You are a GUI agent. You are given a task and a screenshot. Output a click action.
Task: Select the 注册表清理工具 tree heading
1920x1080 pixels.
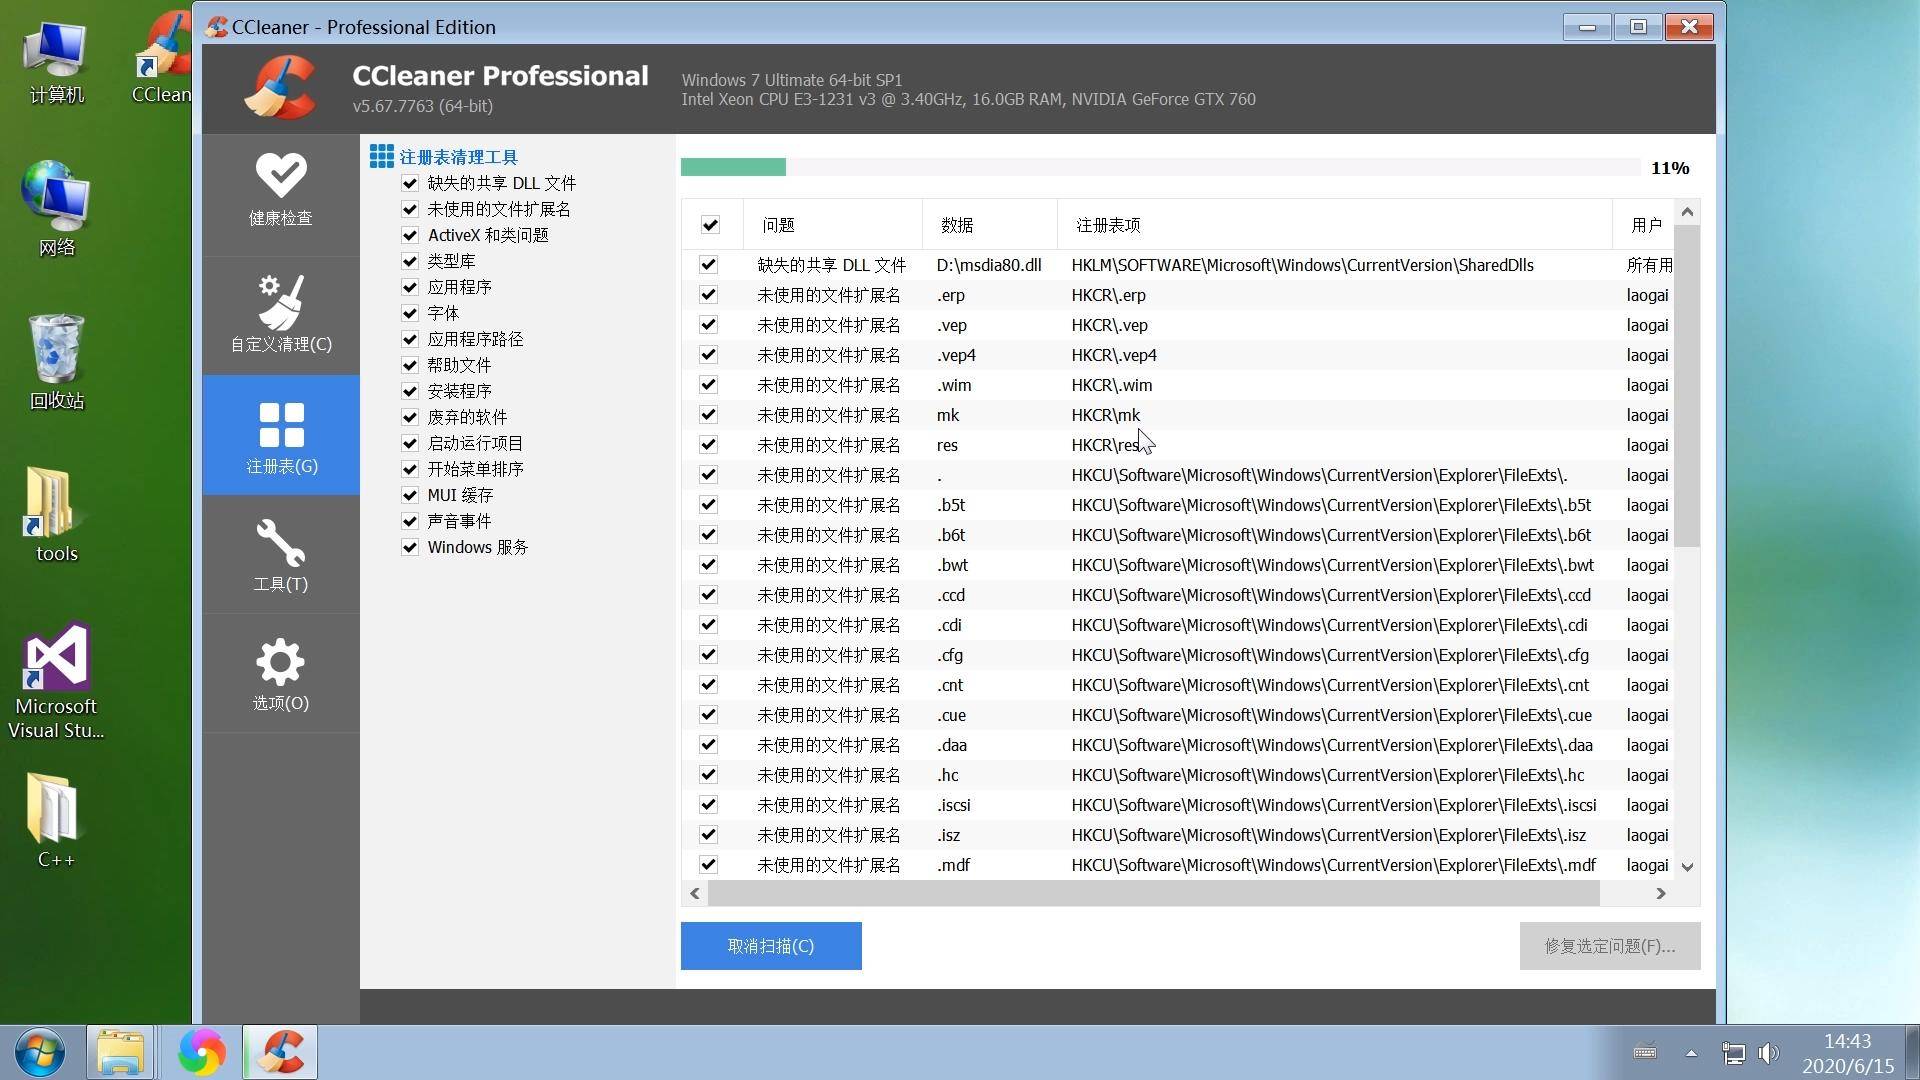[x=459, y=157]
